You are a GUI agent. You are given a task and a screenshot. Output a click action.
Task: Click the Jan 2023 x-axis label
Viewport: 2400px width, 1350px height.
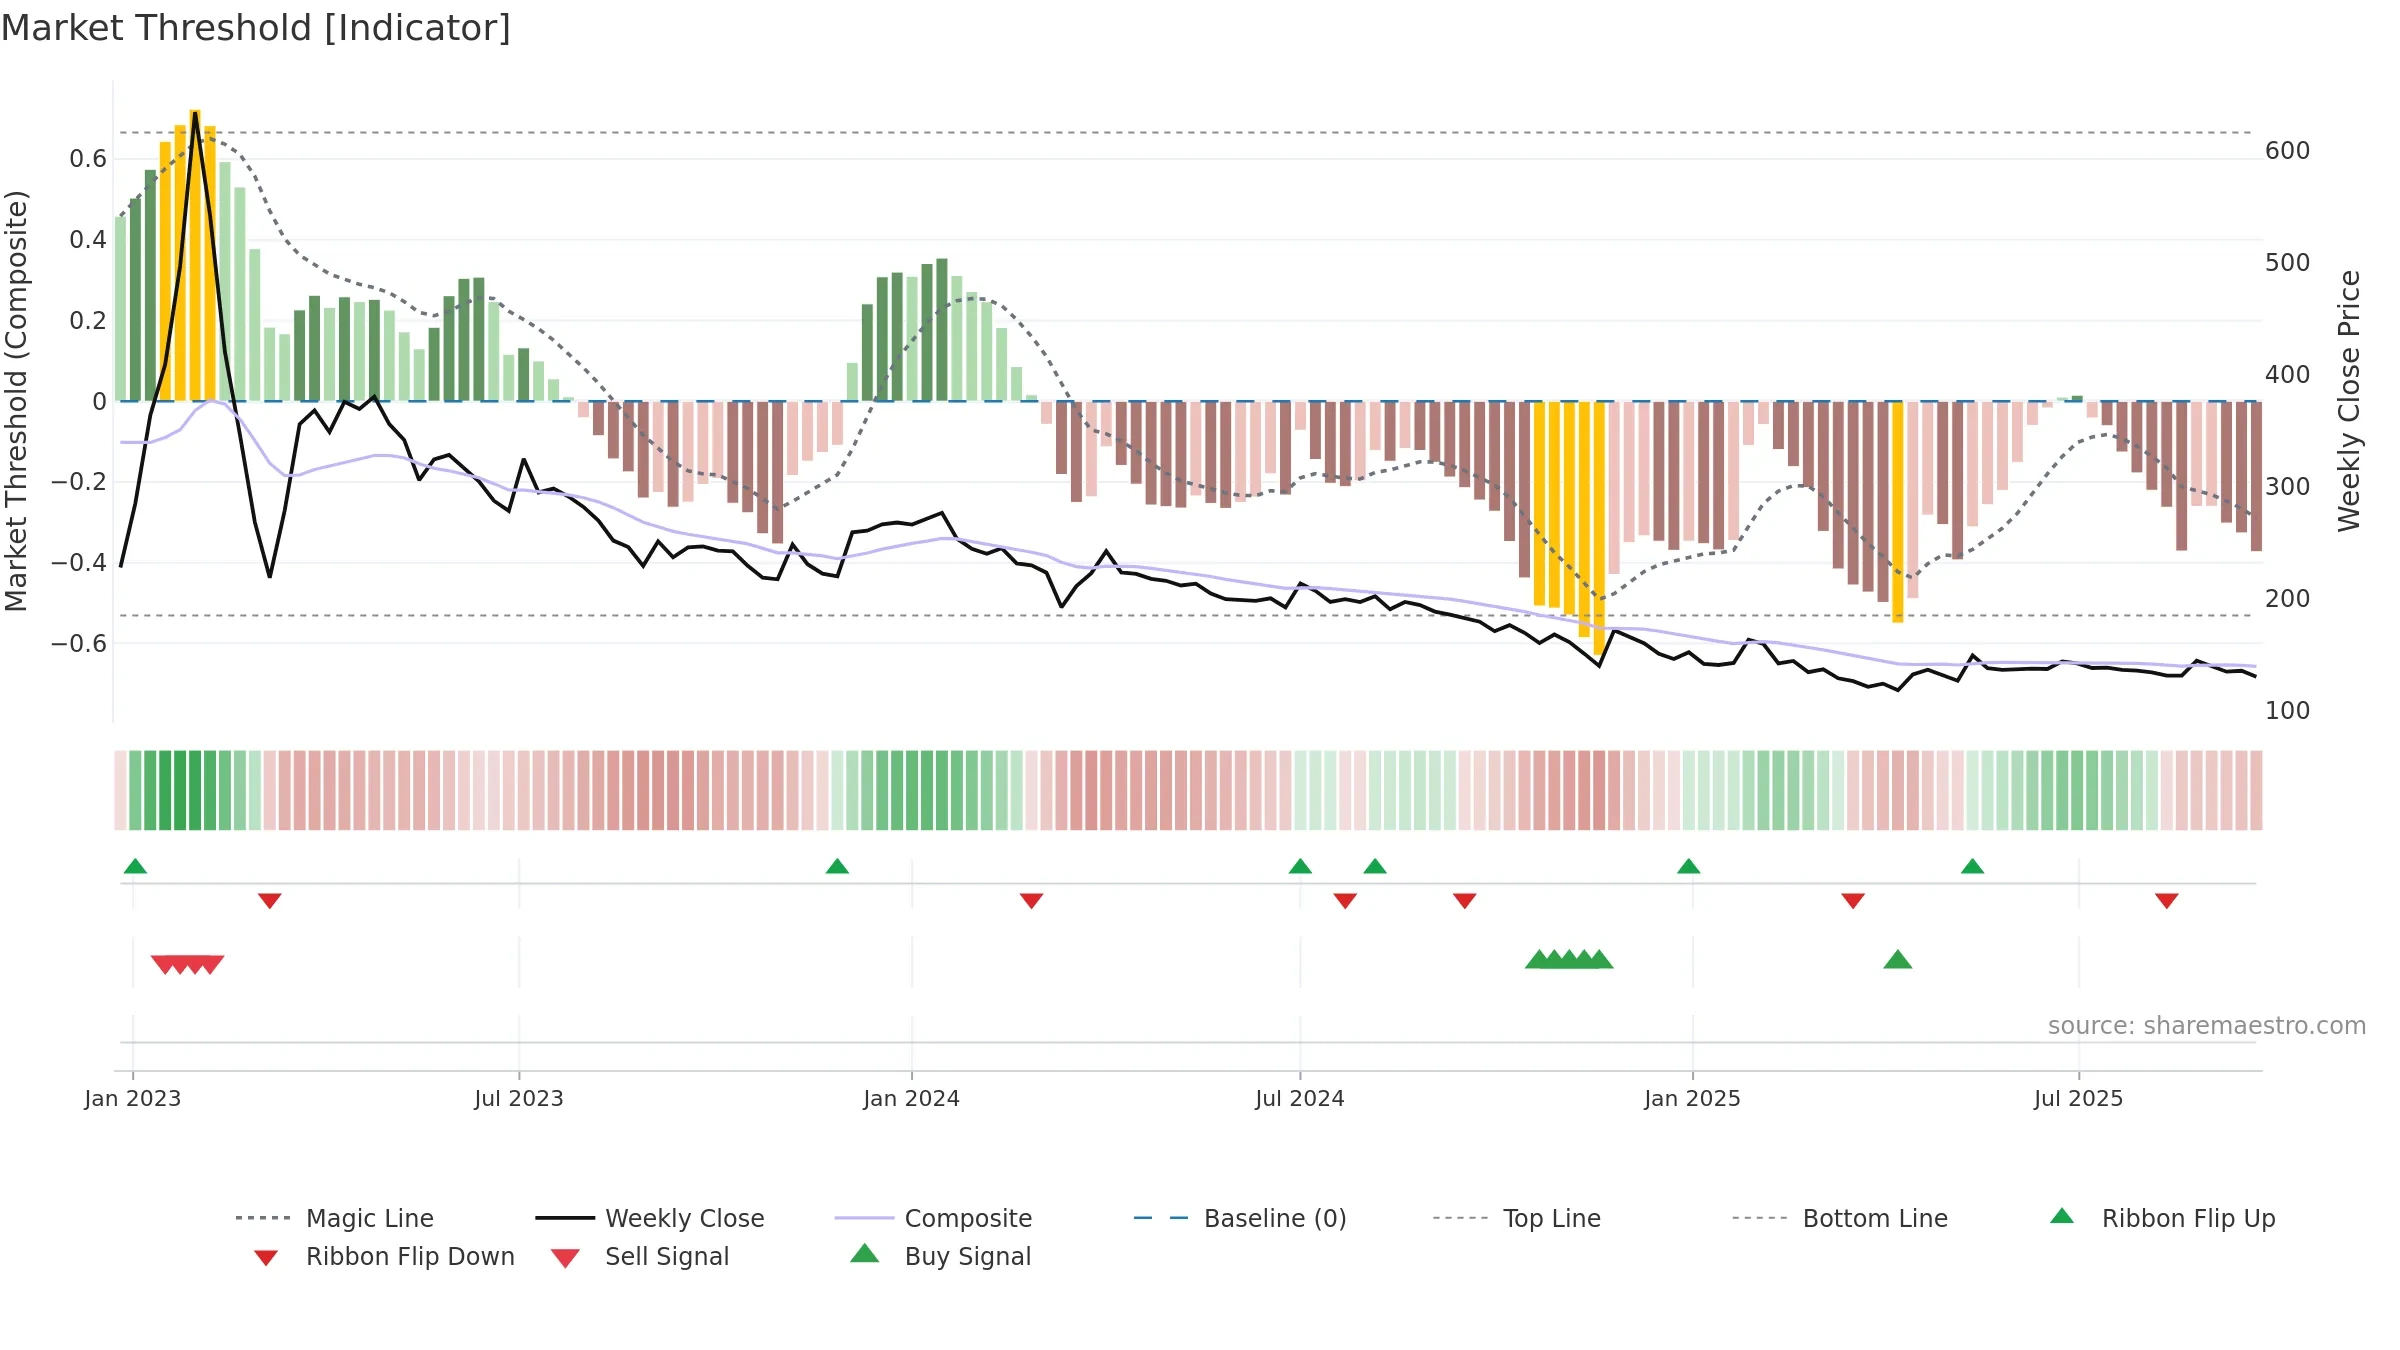pos(133,1098)
